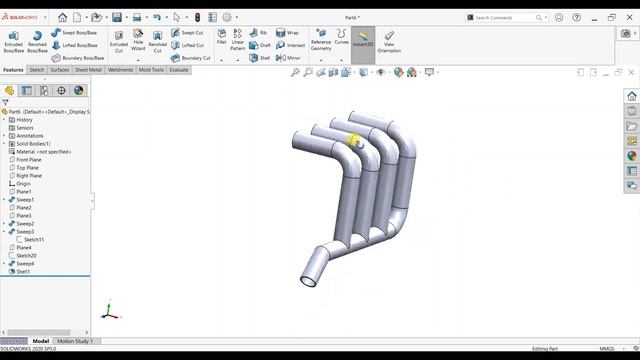Open the Hide/Show Items eye icon
The height and width of the screenshot is (360, 640).
[x=381, y=72]
